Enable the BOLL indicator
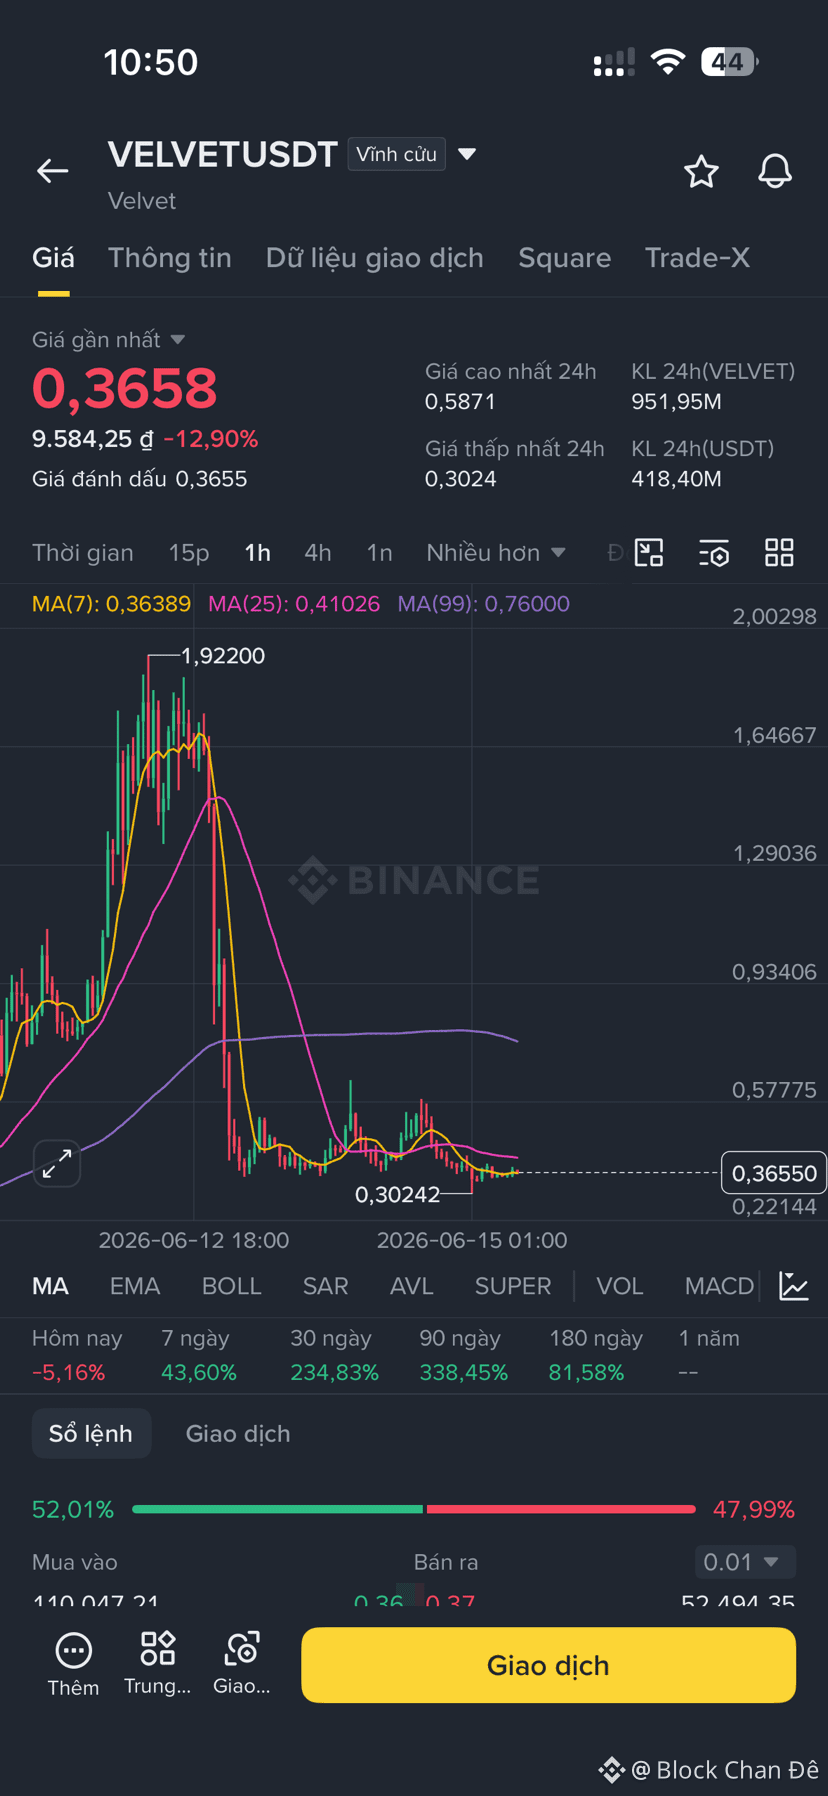 pyautogui.click(x=232, y=1286)
